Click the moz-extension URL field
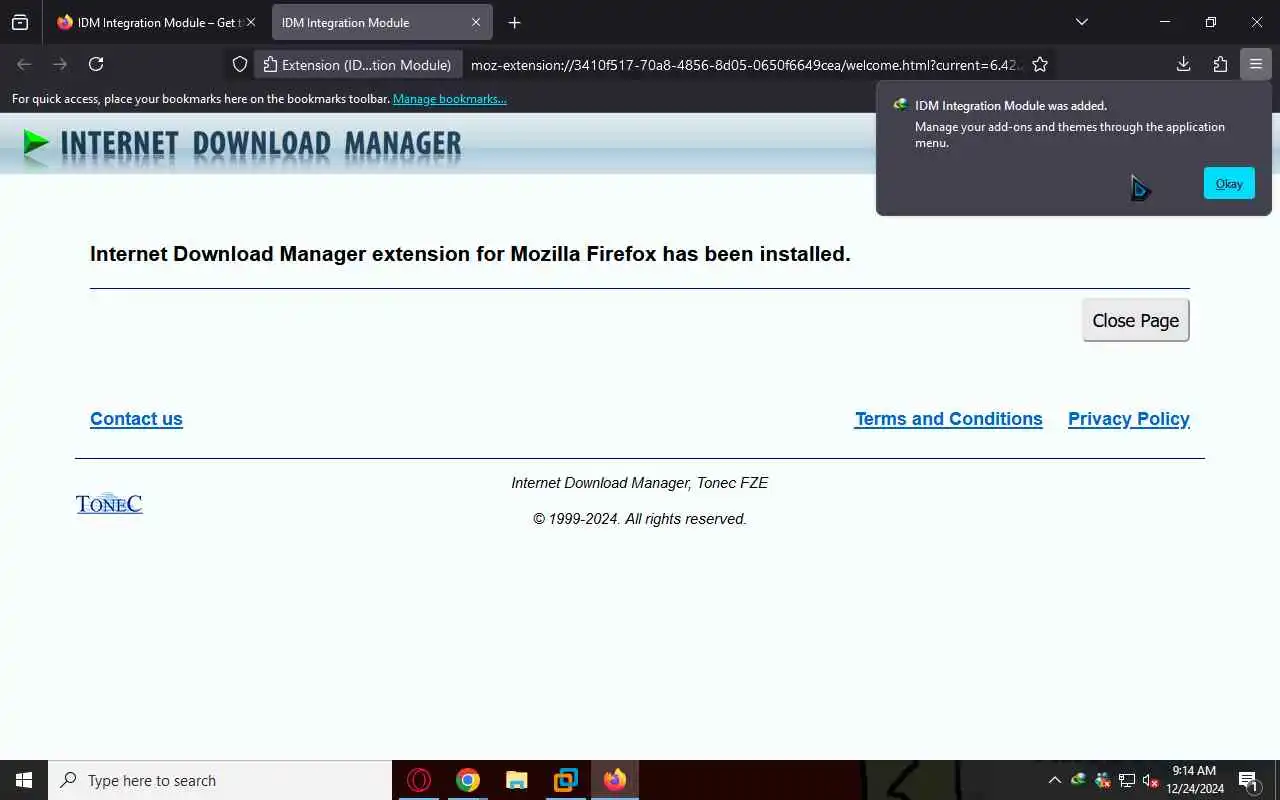 coord(745,64)
